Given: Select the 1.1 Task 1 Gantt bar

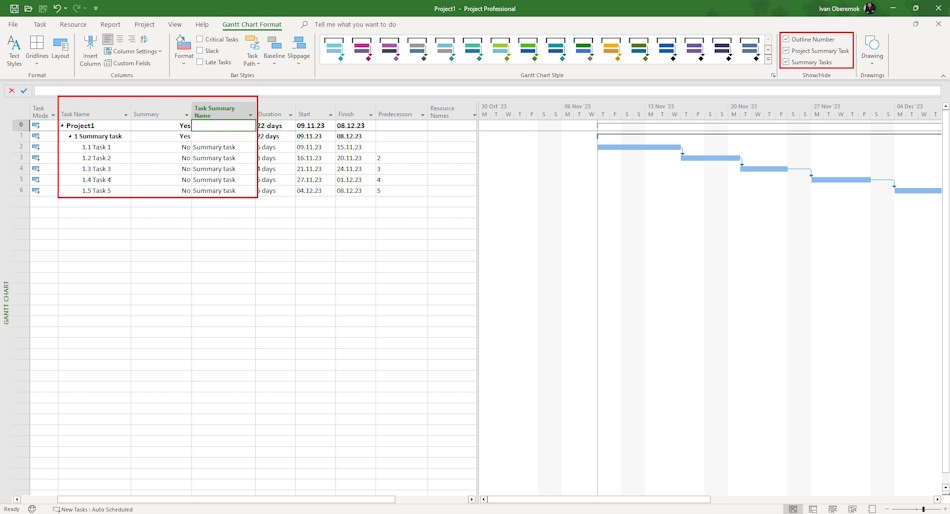Looking at the screenshot, I should [639, 147].
